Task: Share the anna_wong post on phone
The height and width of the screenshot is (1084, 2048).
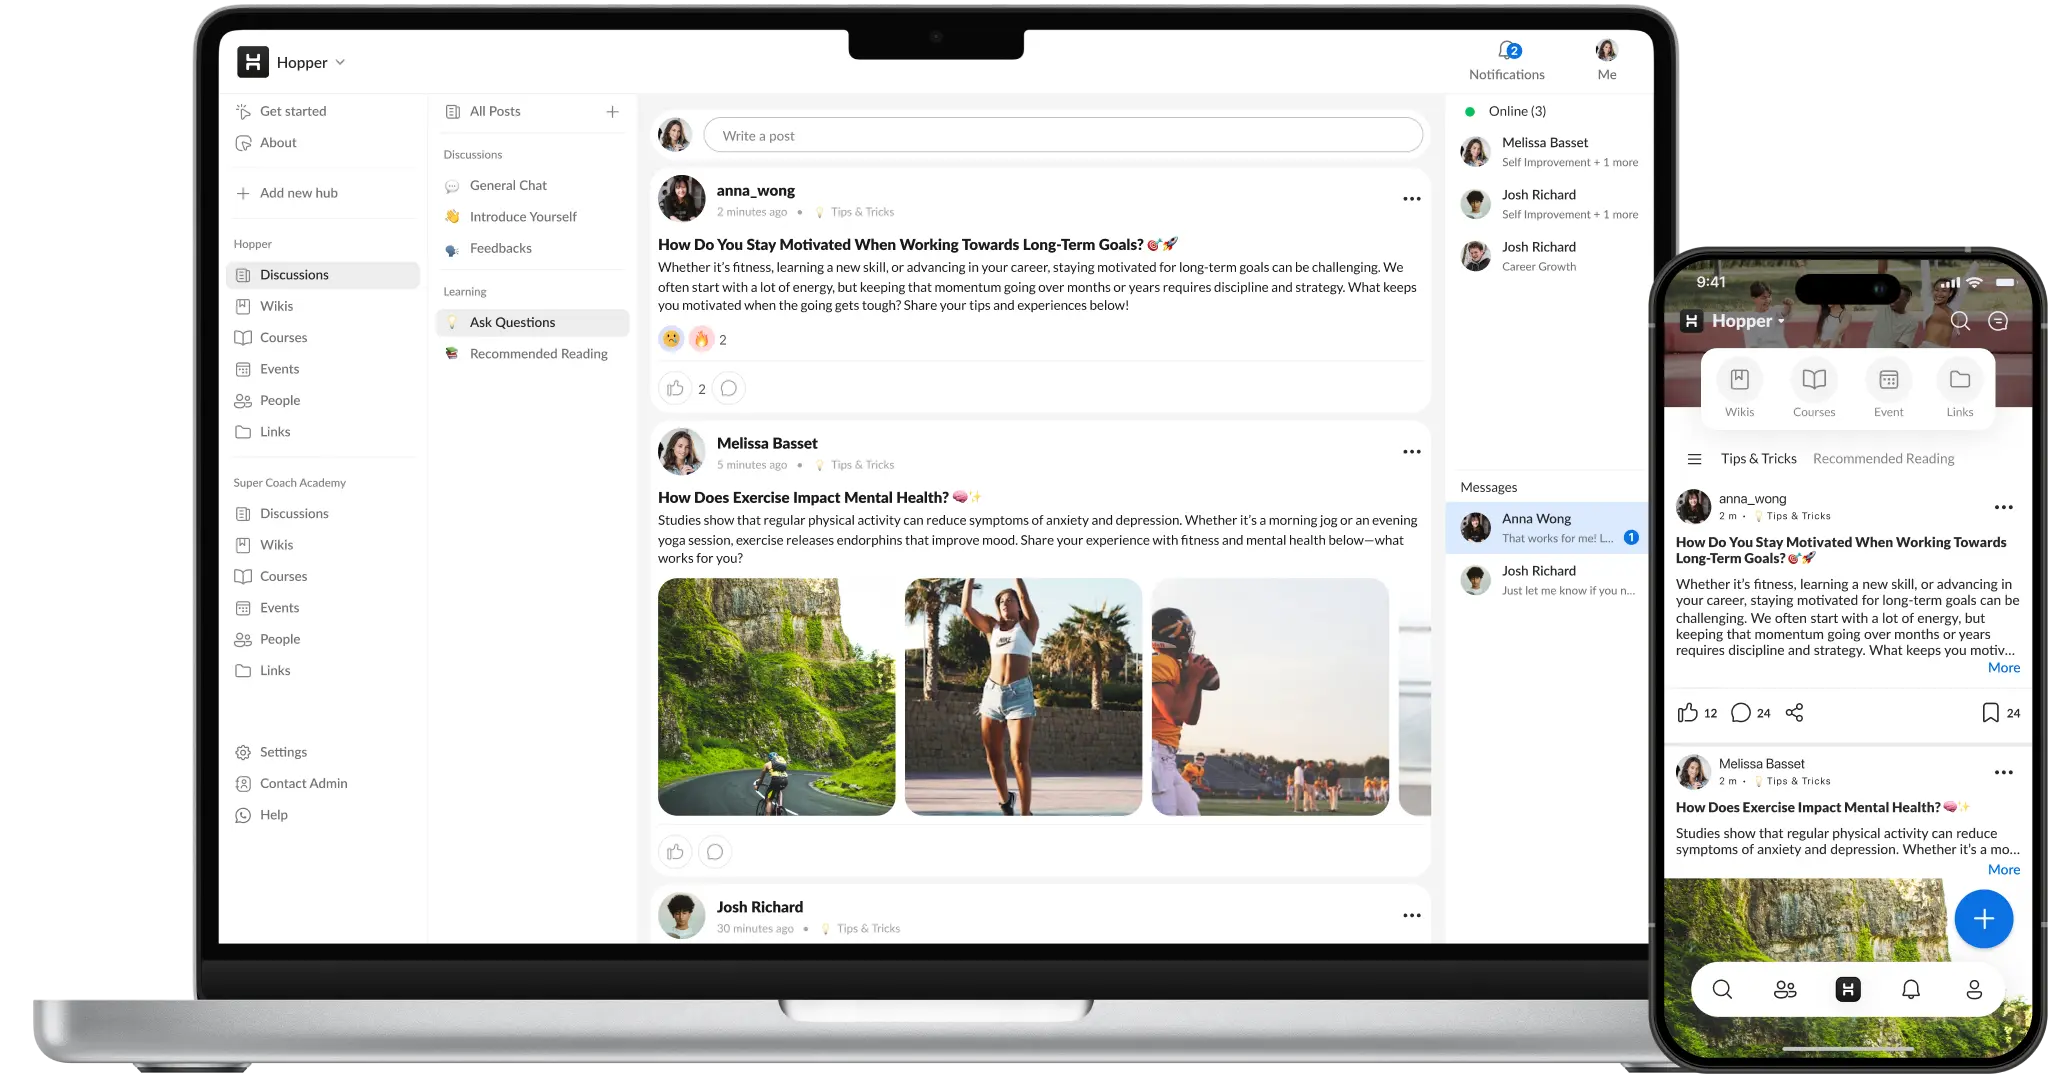Action: [x=1794, y=713]
